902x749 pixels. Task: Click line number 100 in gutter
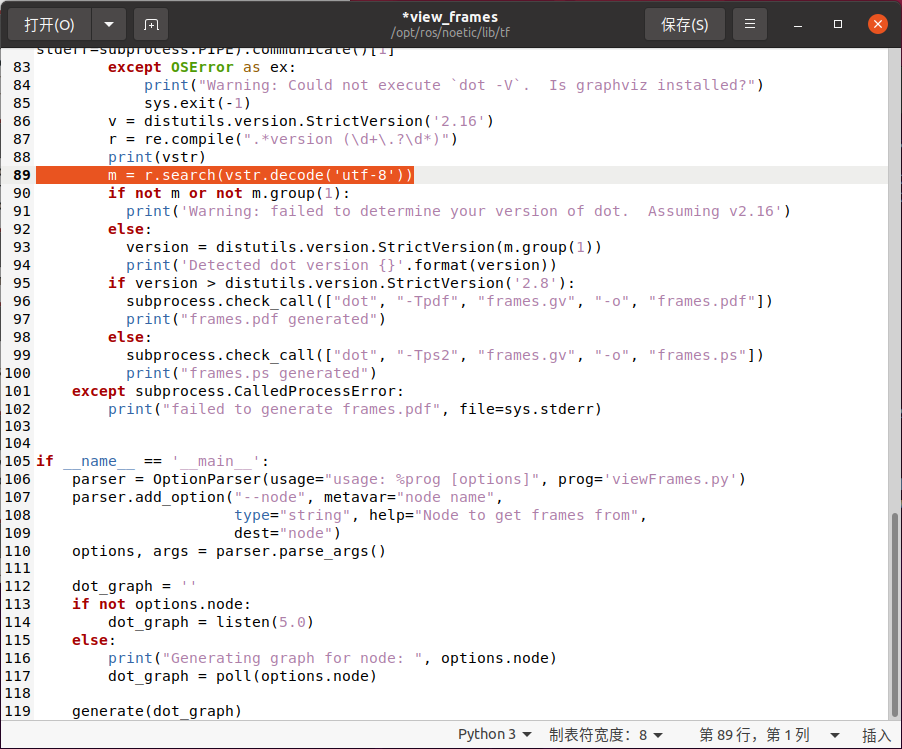click(17, 373)
